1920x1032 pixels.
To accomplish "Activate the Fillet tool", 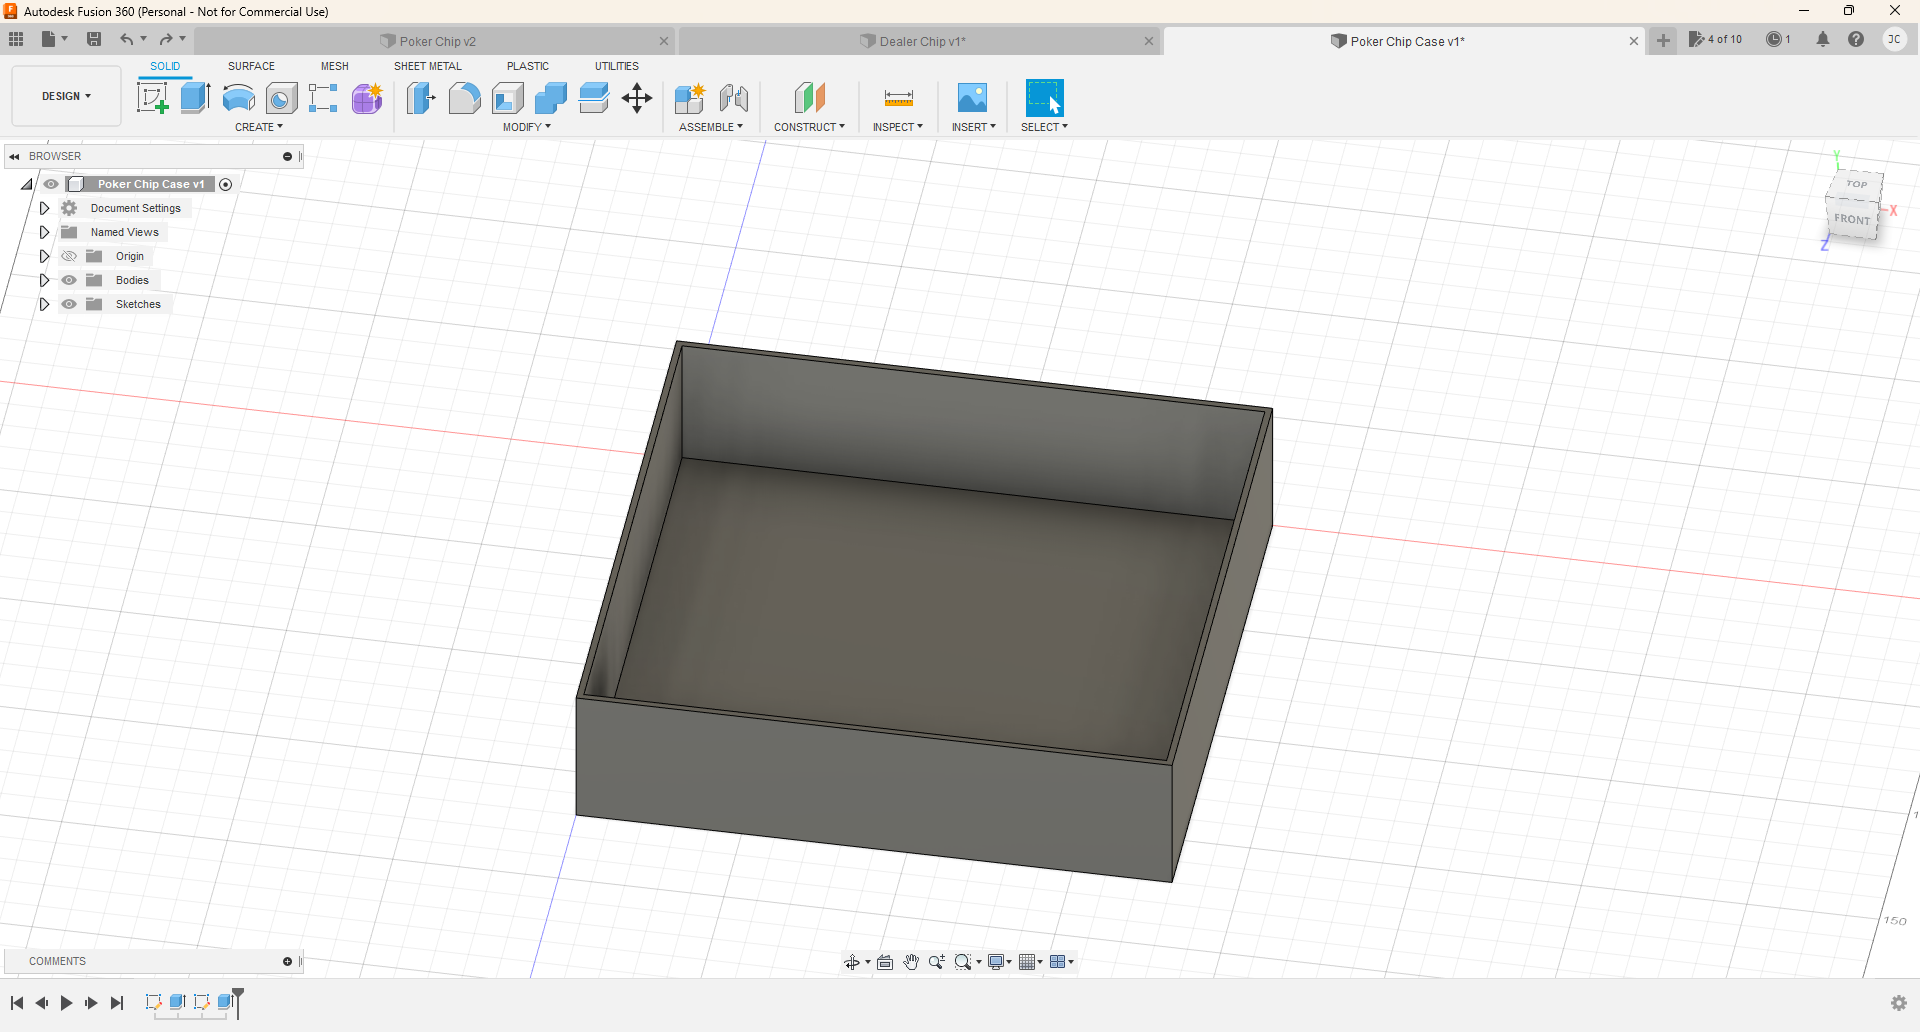I will pyautogui.click(x=464, y=98).
